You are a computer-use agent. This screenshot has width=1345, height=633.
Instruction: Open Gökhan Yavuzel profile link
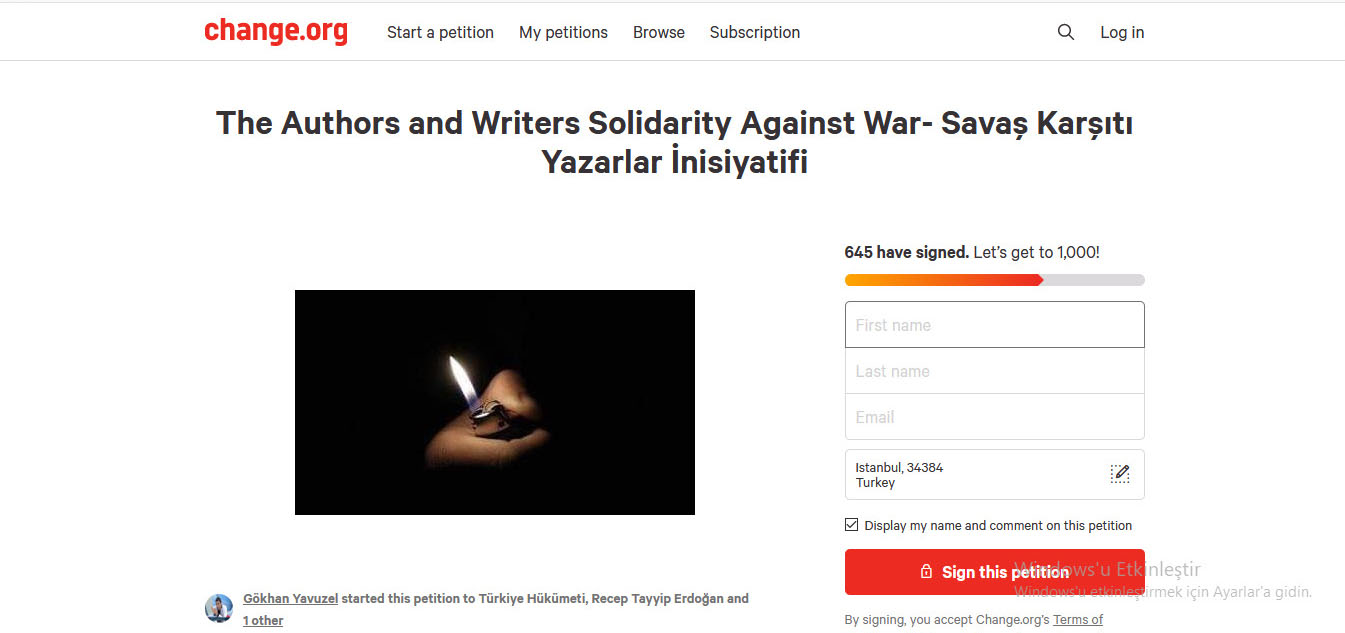(291, 599)
